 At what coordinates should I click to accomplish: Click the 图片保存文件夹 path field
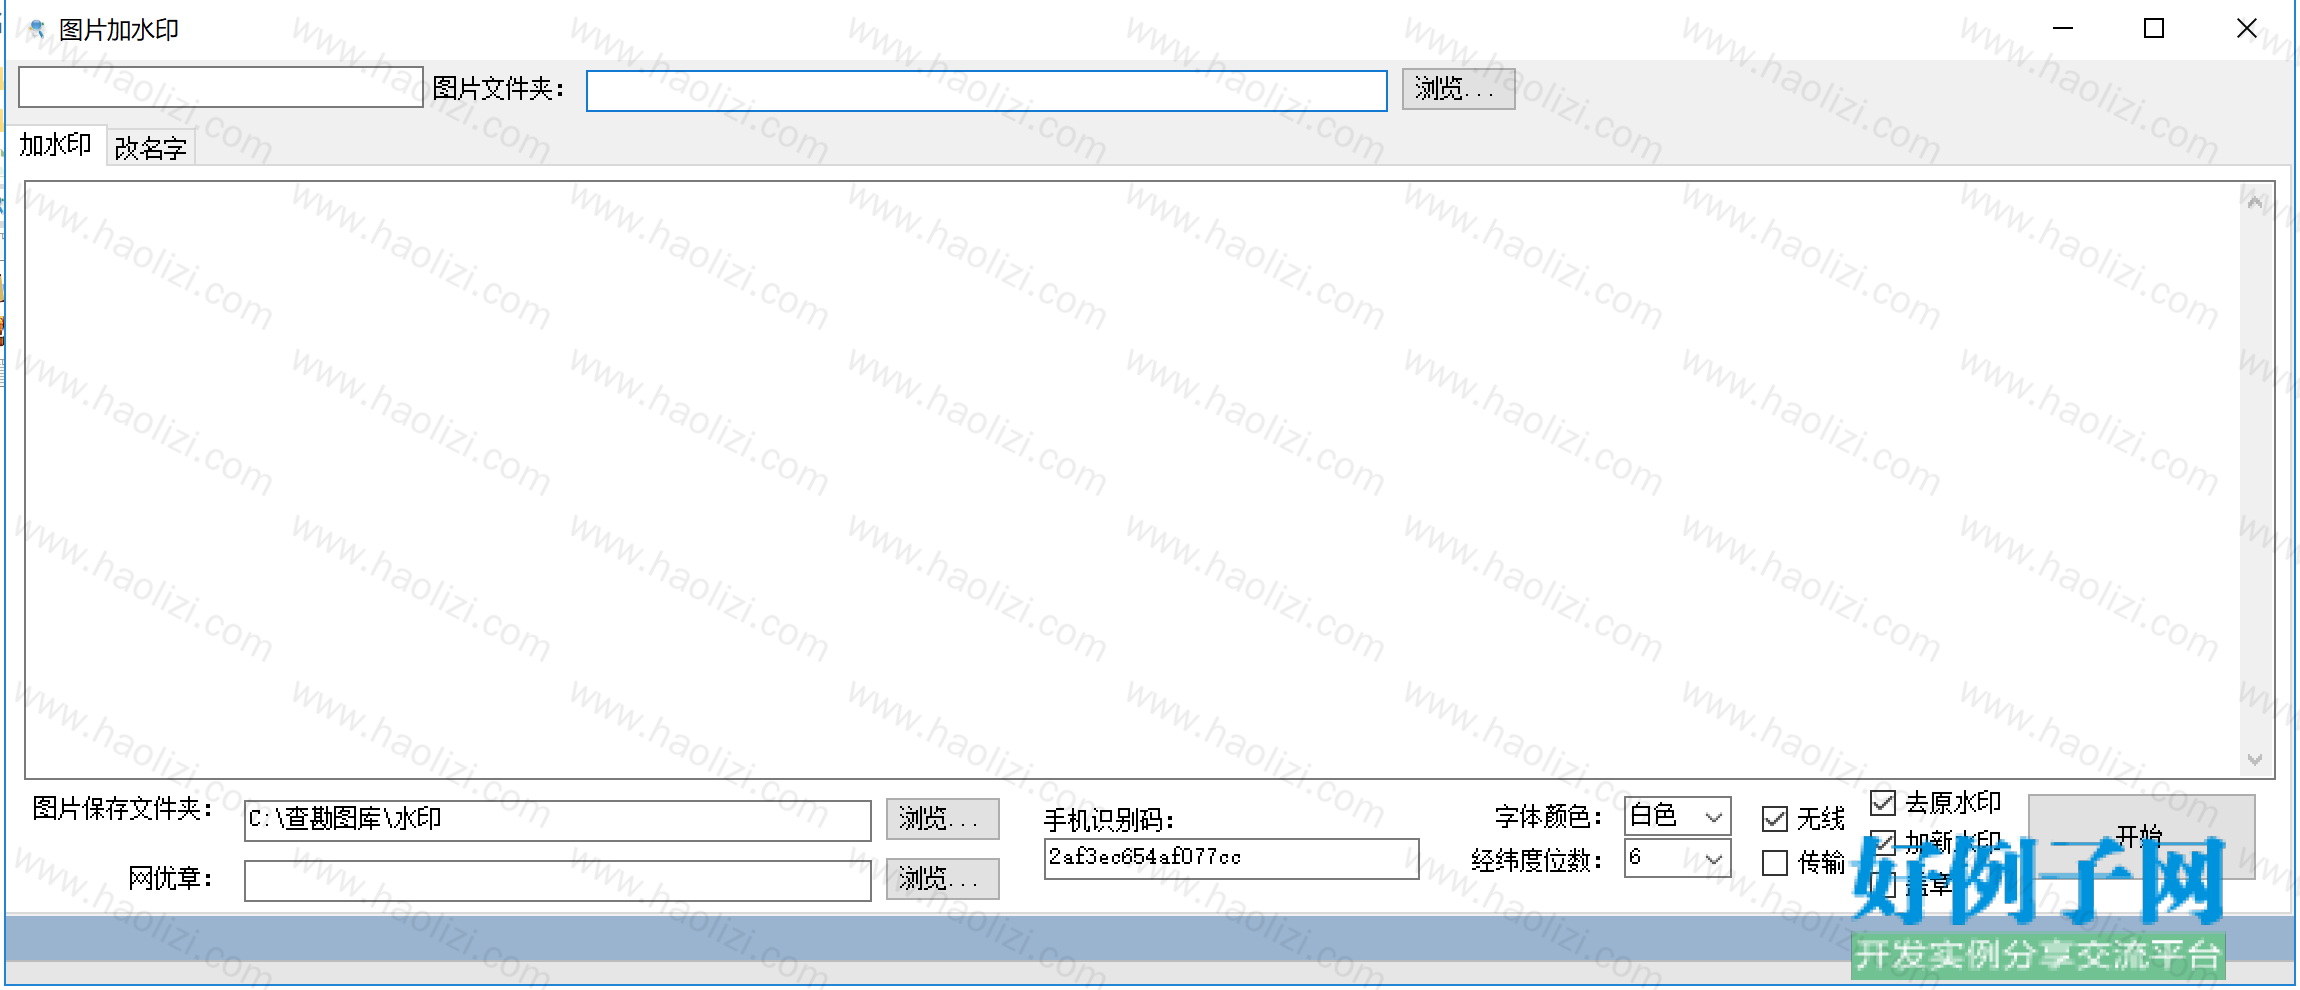(x=557, y=820)
